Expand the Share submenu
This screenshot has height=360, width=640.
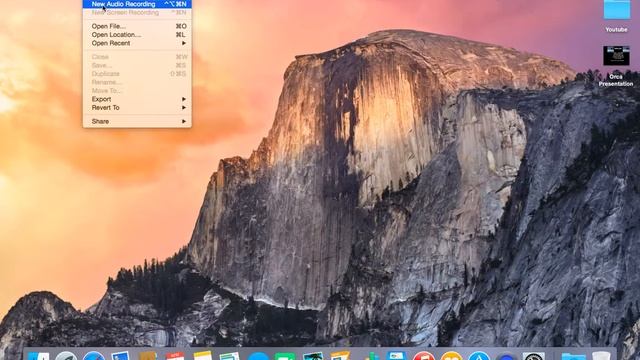(x=137, y=121)
